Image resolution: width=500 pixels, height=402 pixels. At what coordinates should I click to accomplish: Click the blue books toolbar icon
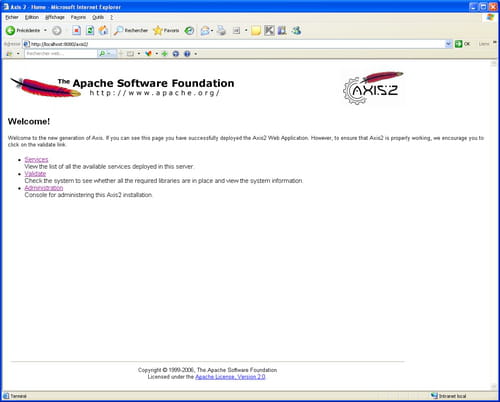(x=282, y=31)
